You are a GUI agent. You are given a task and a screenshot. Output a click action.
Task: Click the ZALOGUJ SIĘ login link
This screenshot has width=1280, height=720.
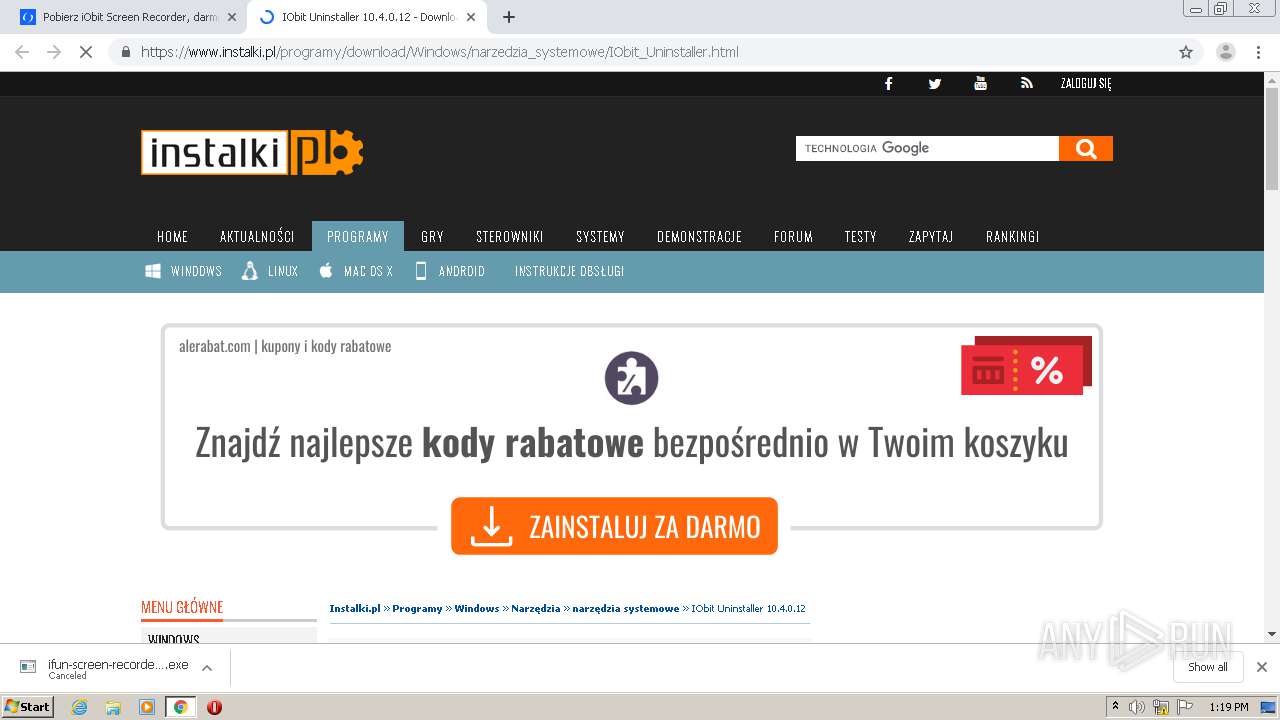pyautogui.click(x=1086, y=84)
